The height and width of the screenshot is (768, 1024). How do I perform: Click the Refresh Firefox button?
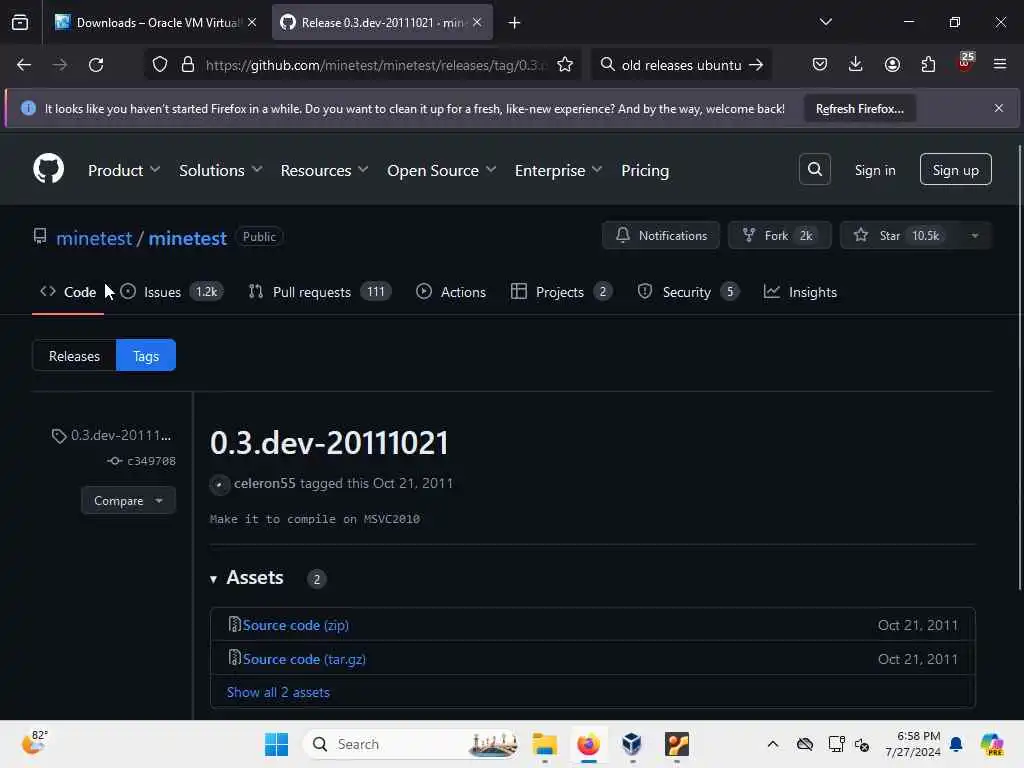pos(859,108)
